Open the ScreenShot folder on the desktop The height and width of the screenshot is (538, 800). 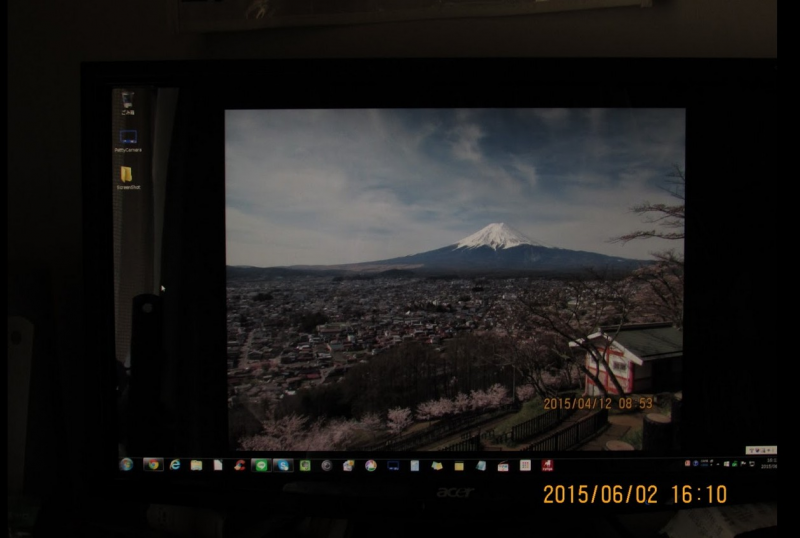tap(128, 176)
